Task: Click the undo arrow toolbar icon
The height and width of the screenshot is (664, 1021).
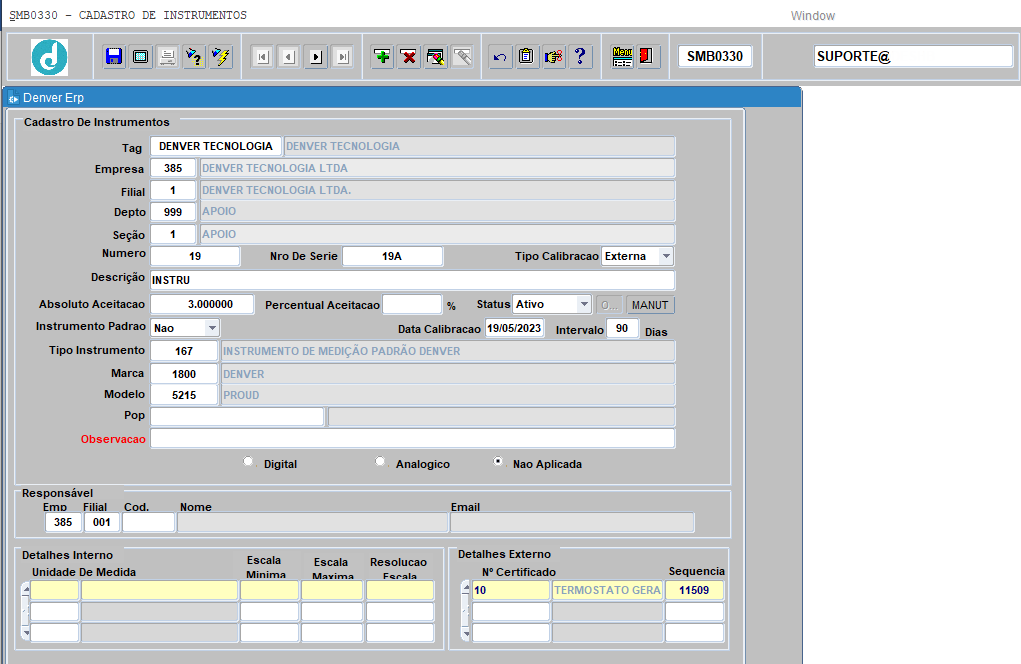Action: coord(500,57)
